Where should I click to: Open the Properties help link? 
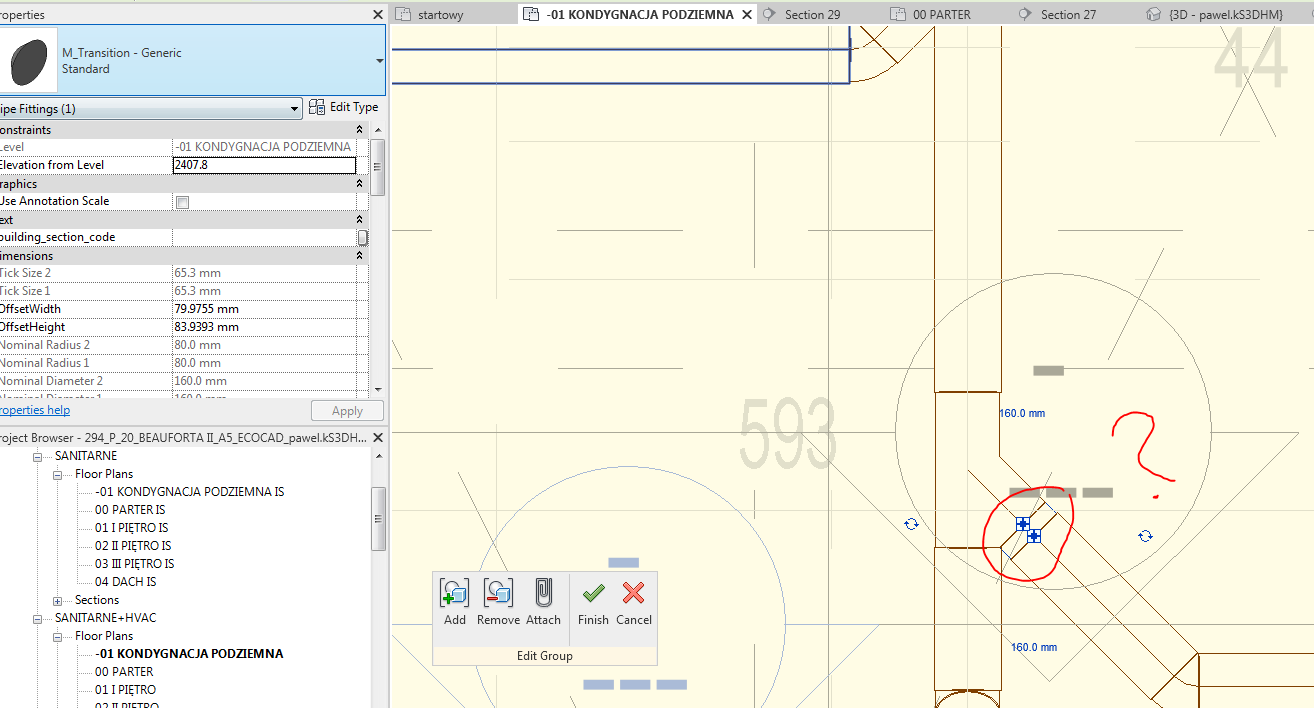35,410
